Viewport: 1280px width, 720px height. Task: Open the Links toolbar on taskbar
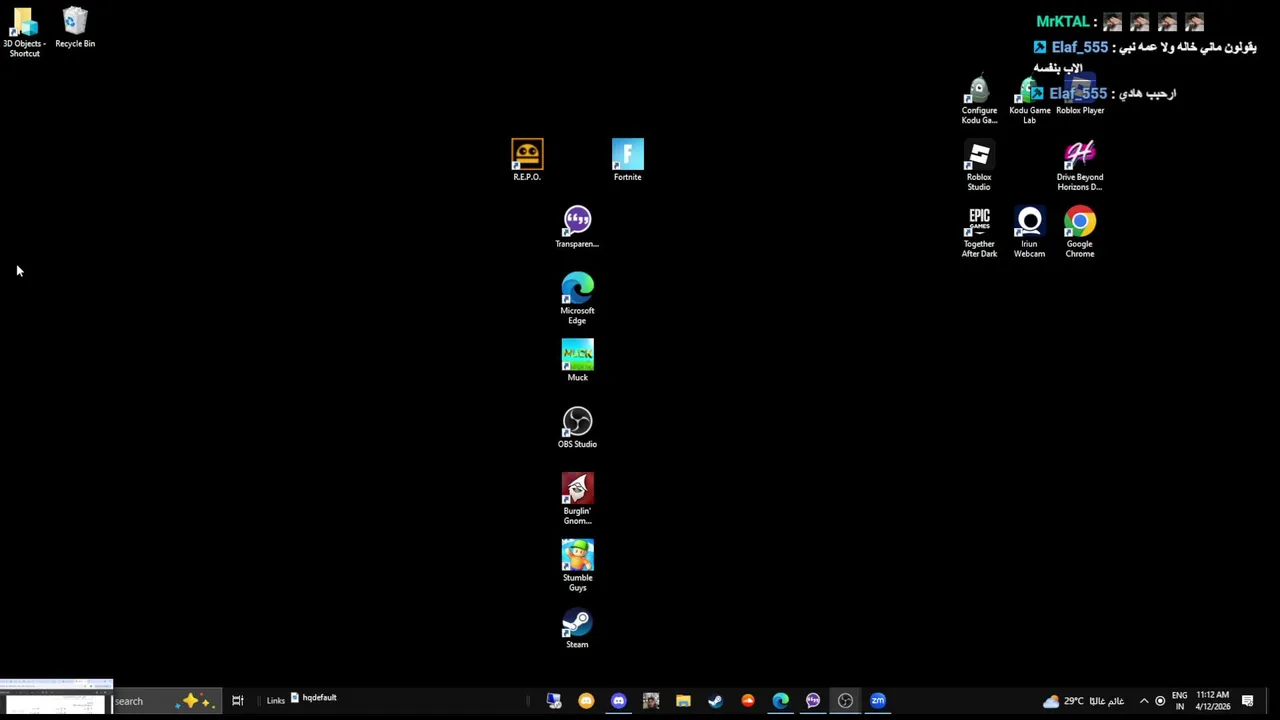click(275, 701)
